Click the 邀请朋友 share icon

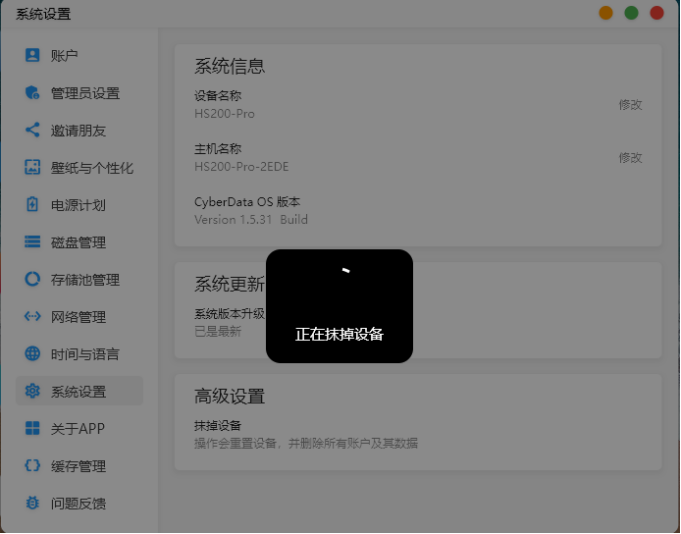pos(33,130)
